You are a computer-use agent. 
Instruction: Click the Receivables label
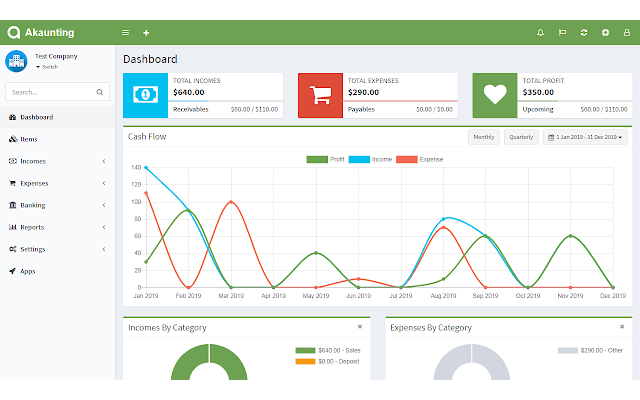point(191,109)
